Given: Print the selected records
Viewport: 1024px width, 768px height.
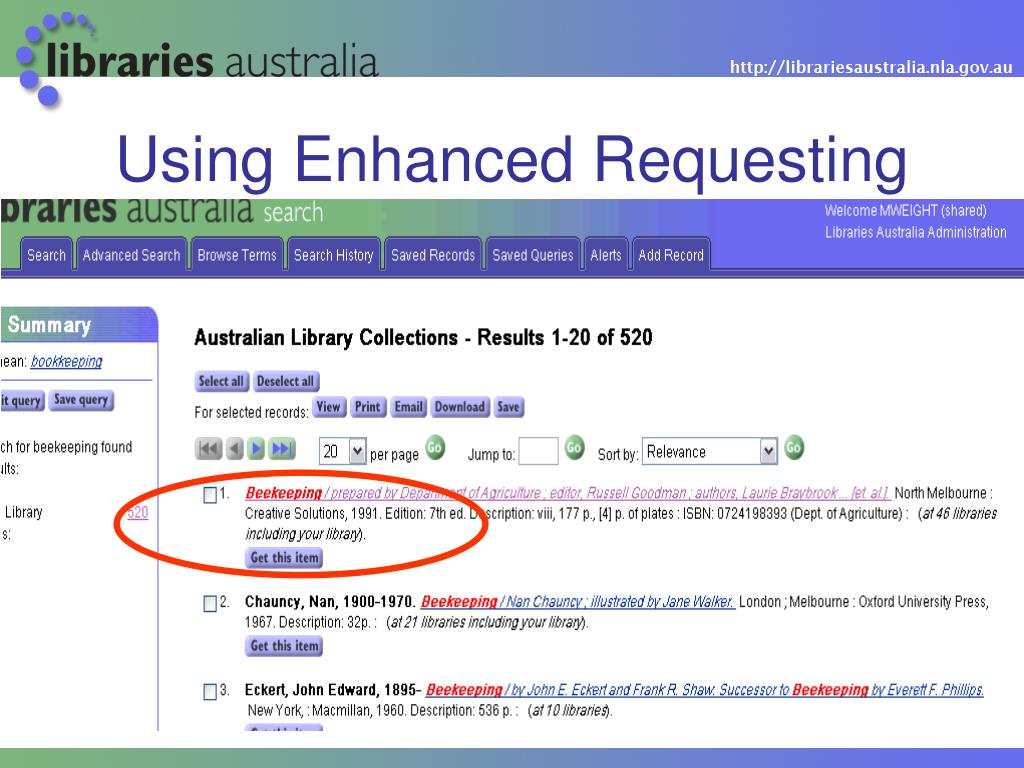Looking at the screenshot, I should tap(368, 408).
